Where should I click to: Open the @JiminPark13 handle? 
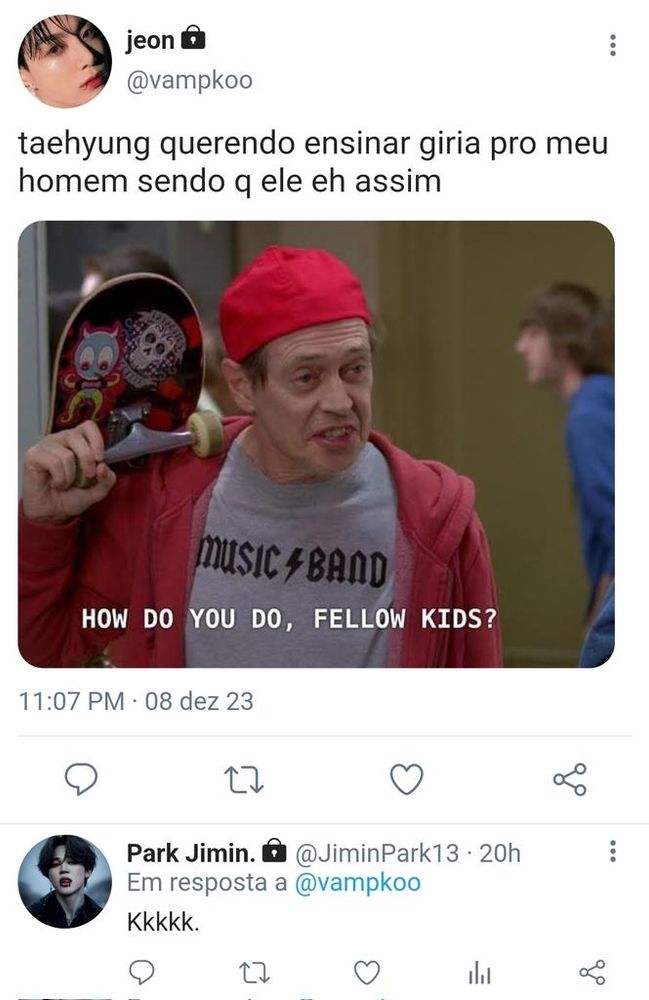[x=377, y=853]
